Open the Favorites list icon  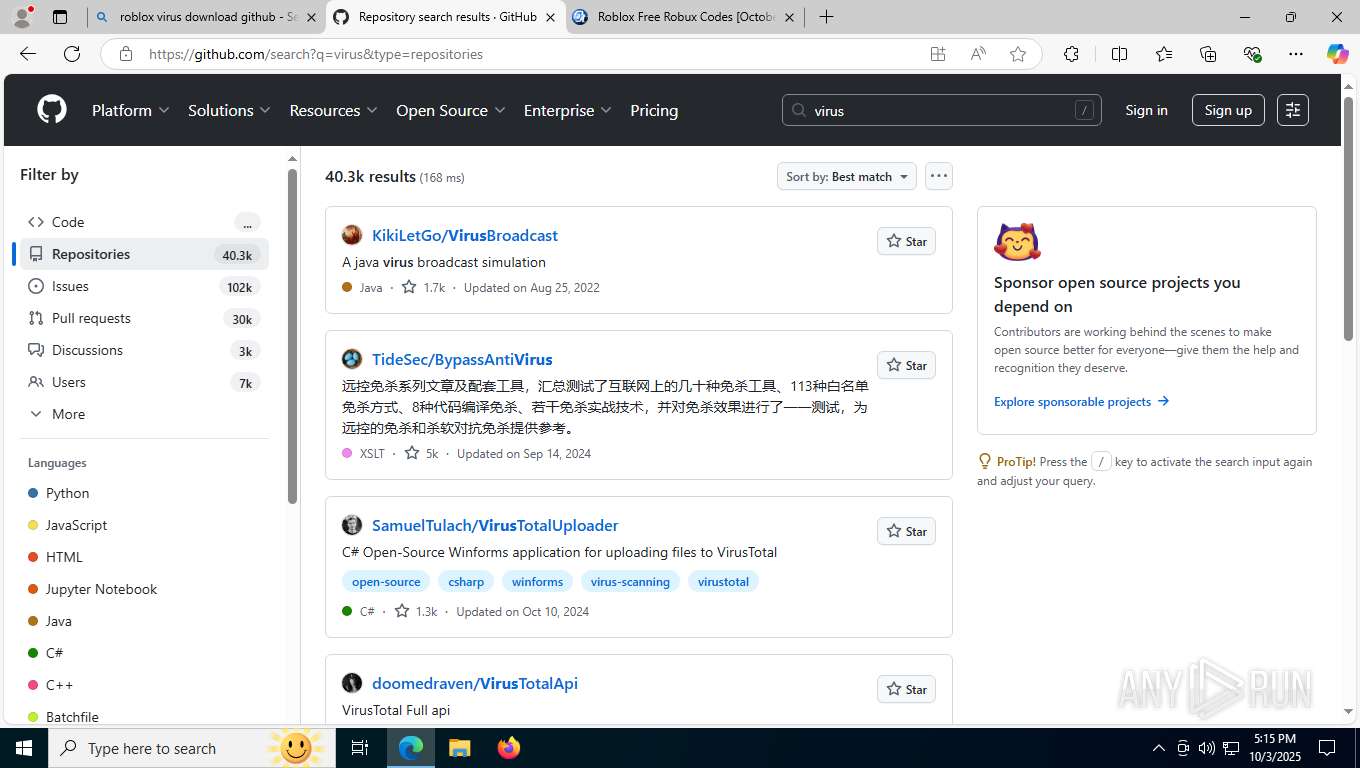click(x=1164, y=54)
